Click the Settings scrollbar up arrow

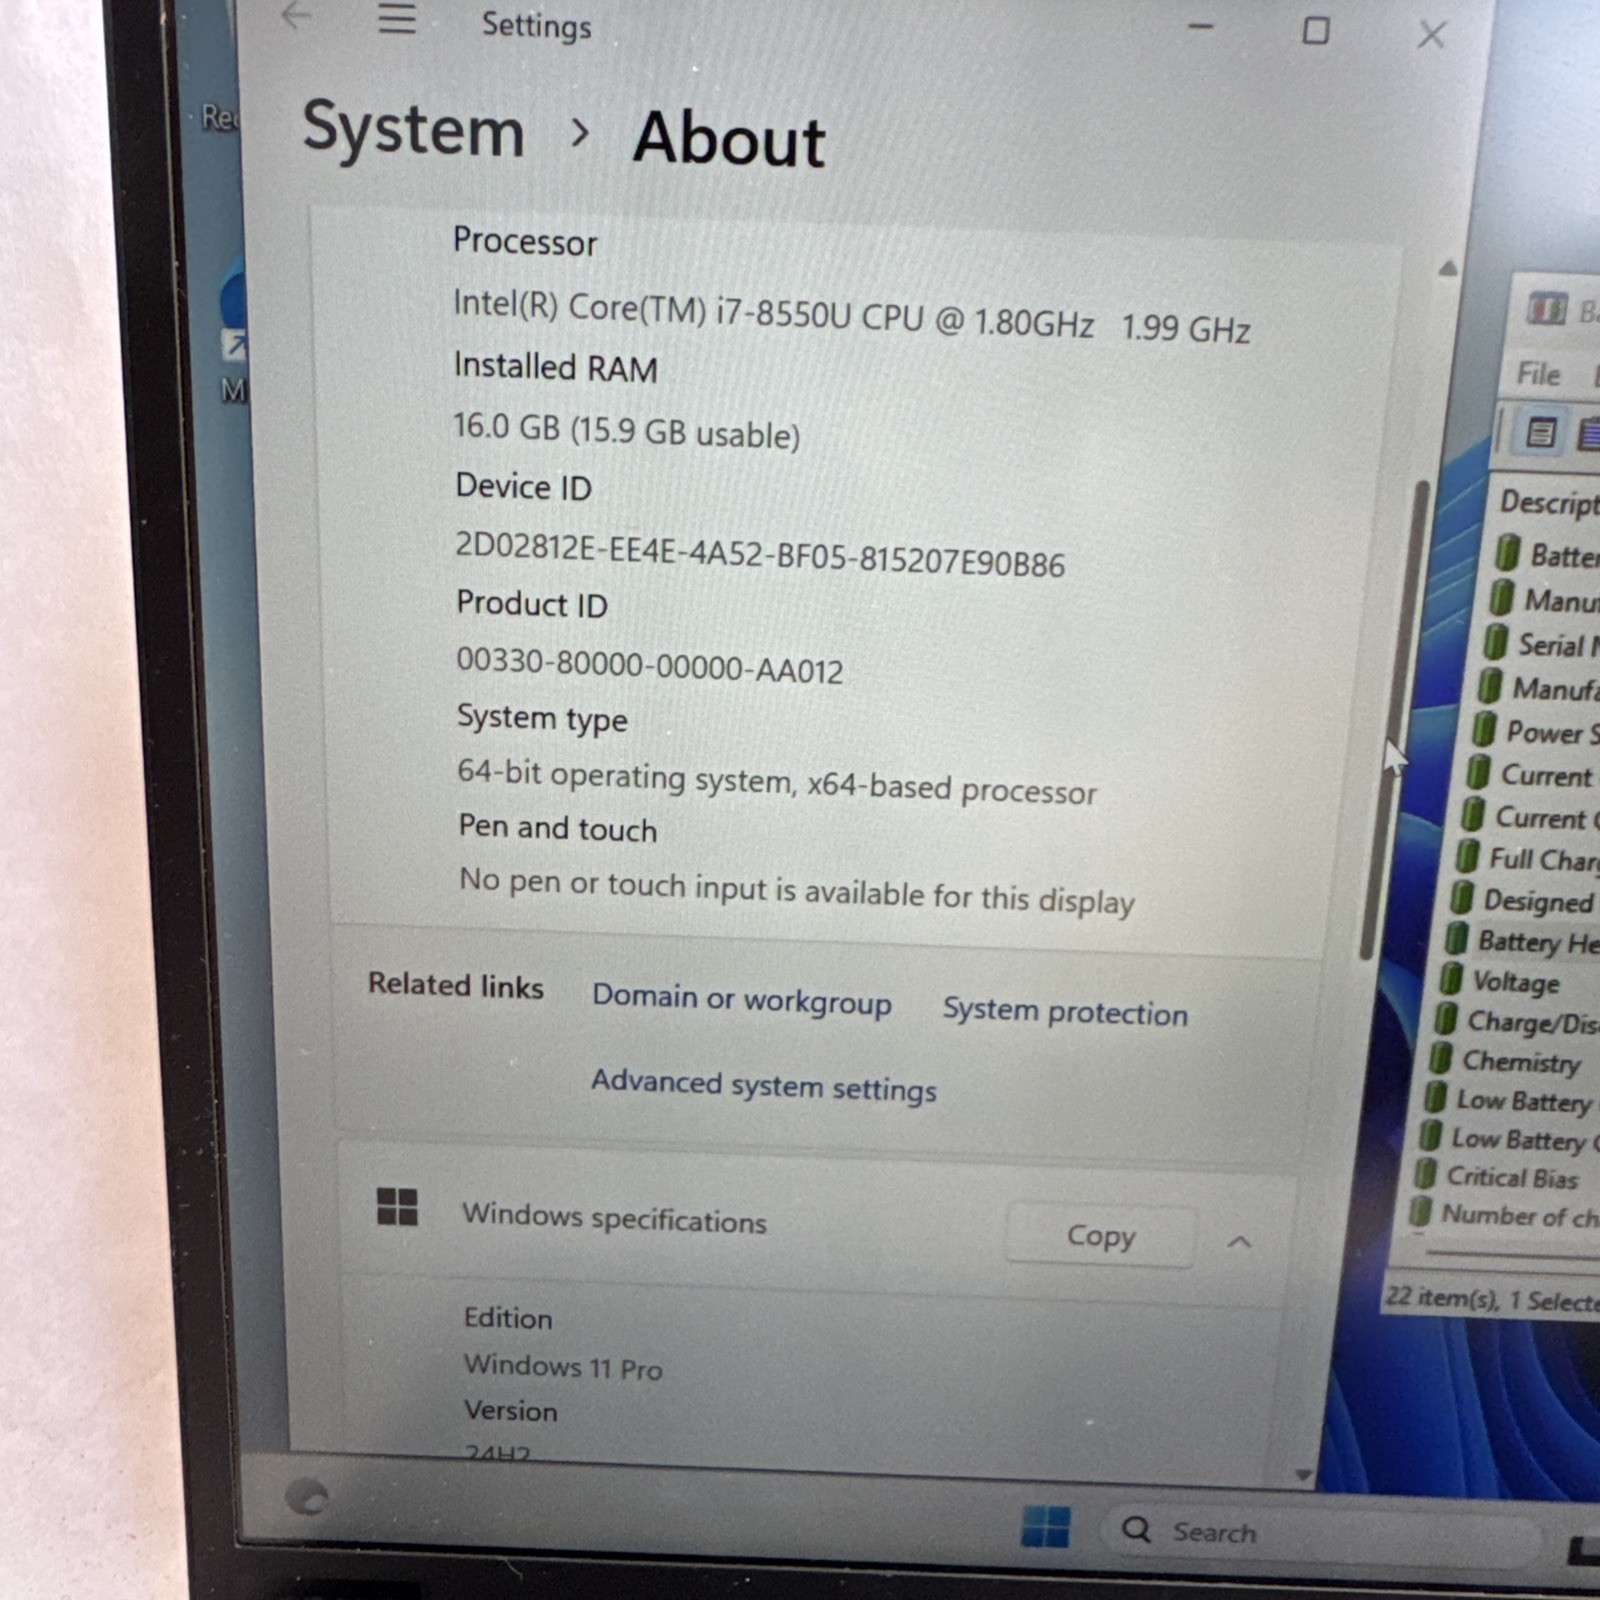pyautogui.click(x=1447, y=268)
